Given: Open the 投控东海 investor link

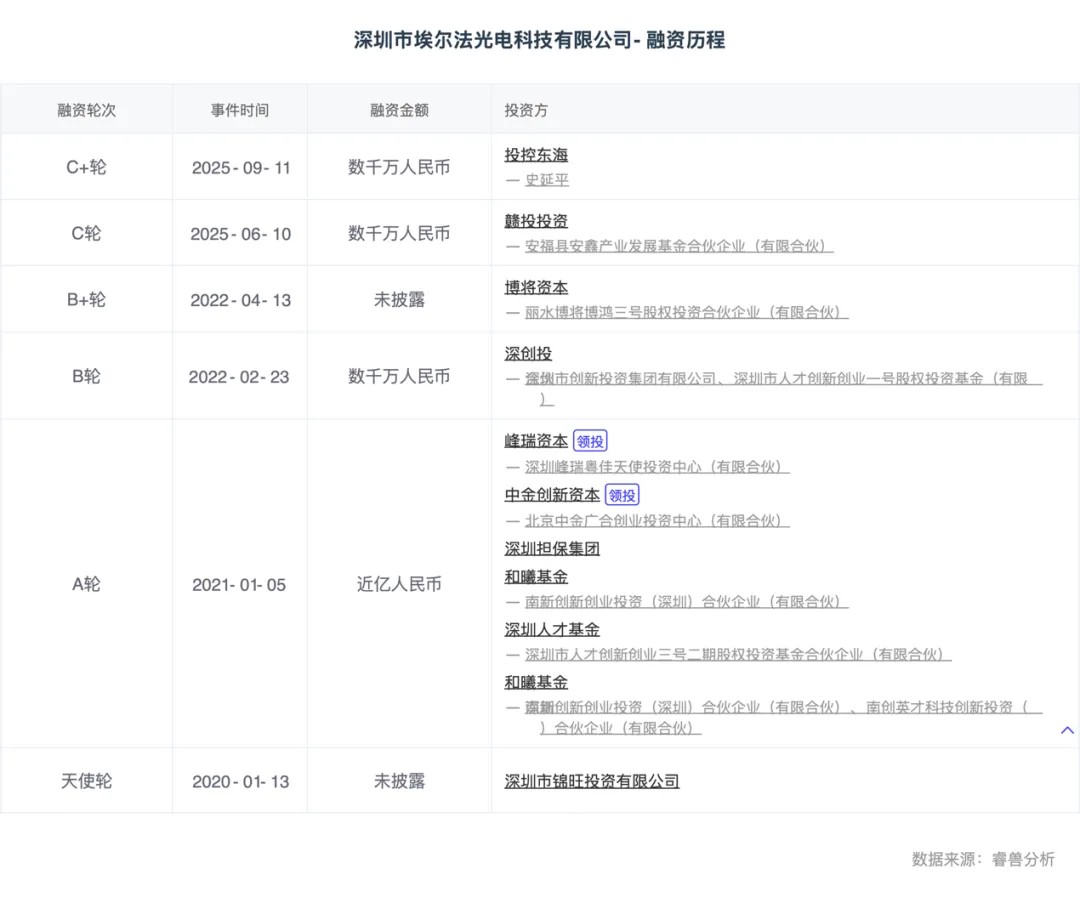Looking at the screenshot, I should 536,155.
